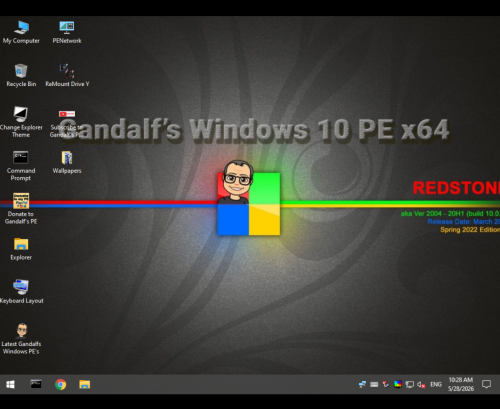Open the network computers tray icon
The width and height of the screenshot is (500, 409).
click(x=362, y=384)
